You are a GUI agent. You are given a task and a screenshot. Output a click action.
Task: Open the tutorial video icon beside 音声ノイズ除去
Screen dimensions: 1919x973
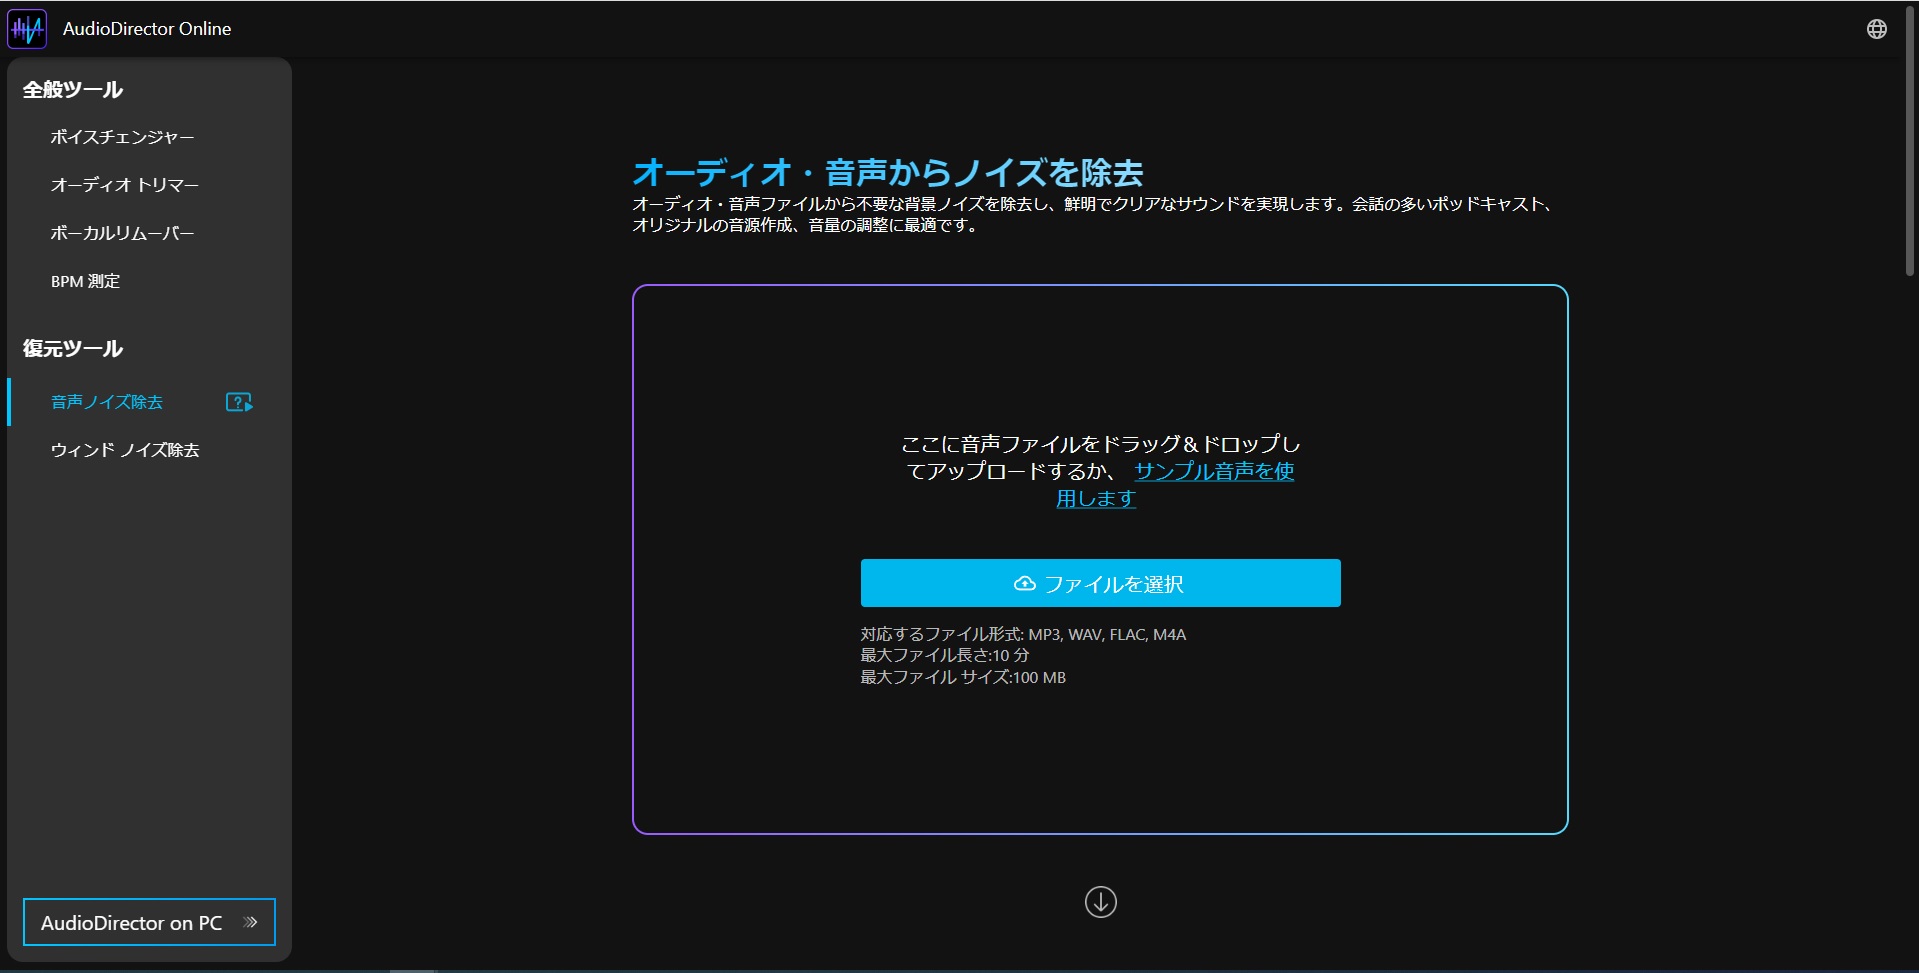[239, 402]
